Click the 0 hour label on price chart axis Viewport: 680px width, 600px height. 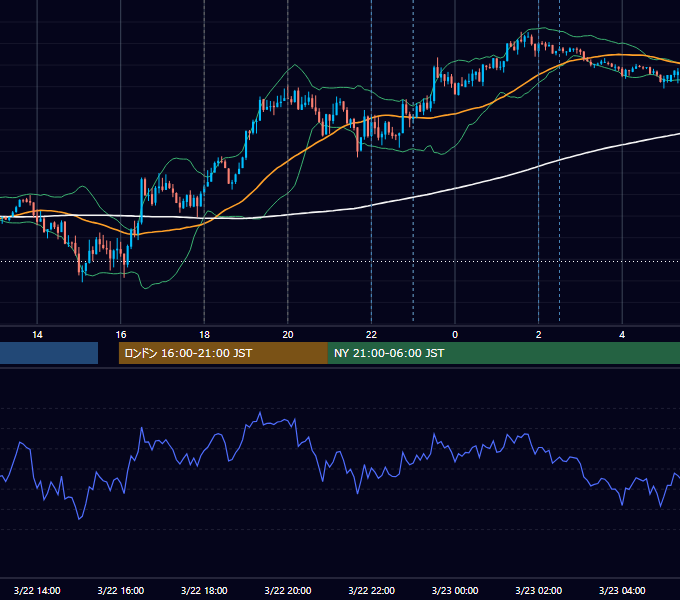[x=455, y=335]
